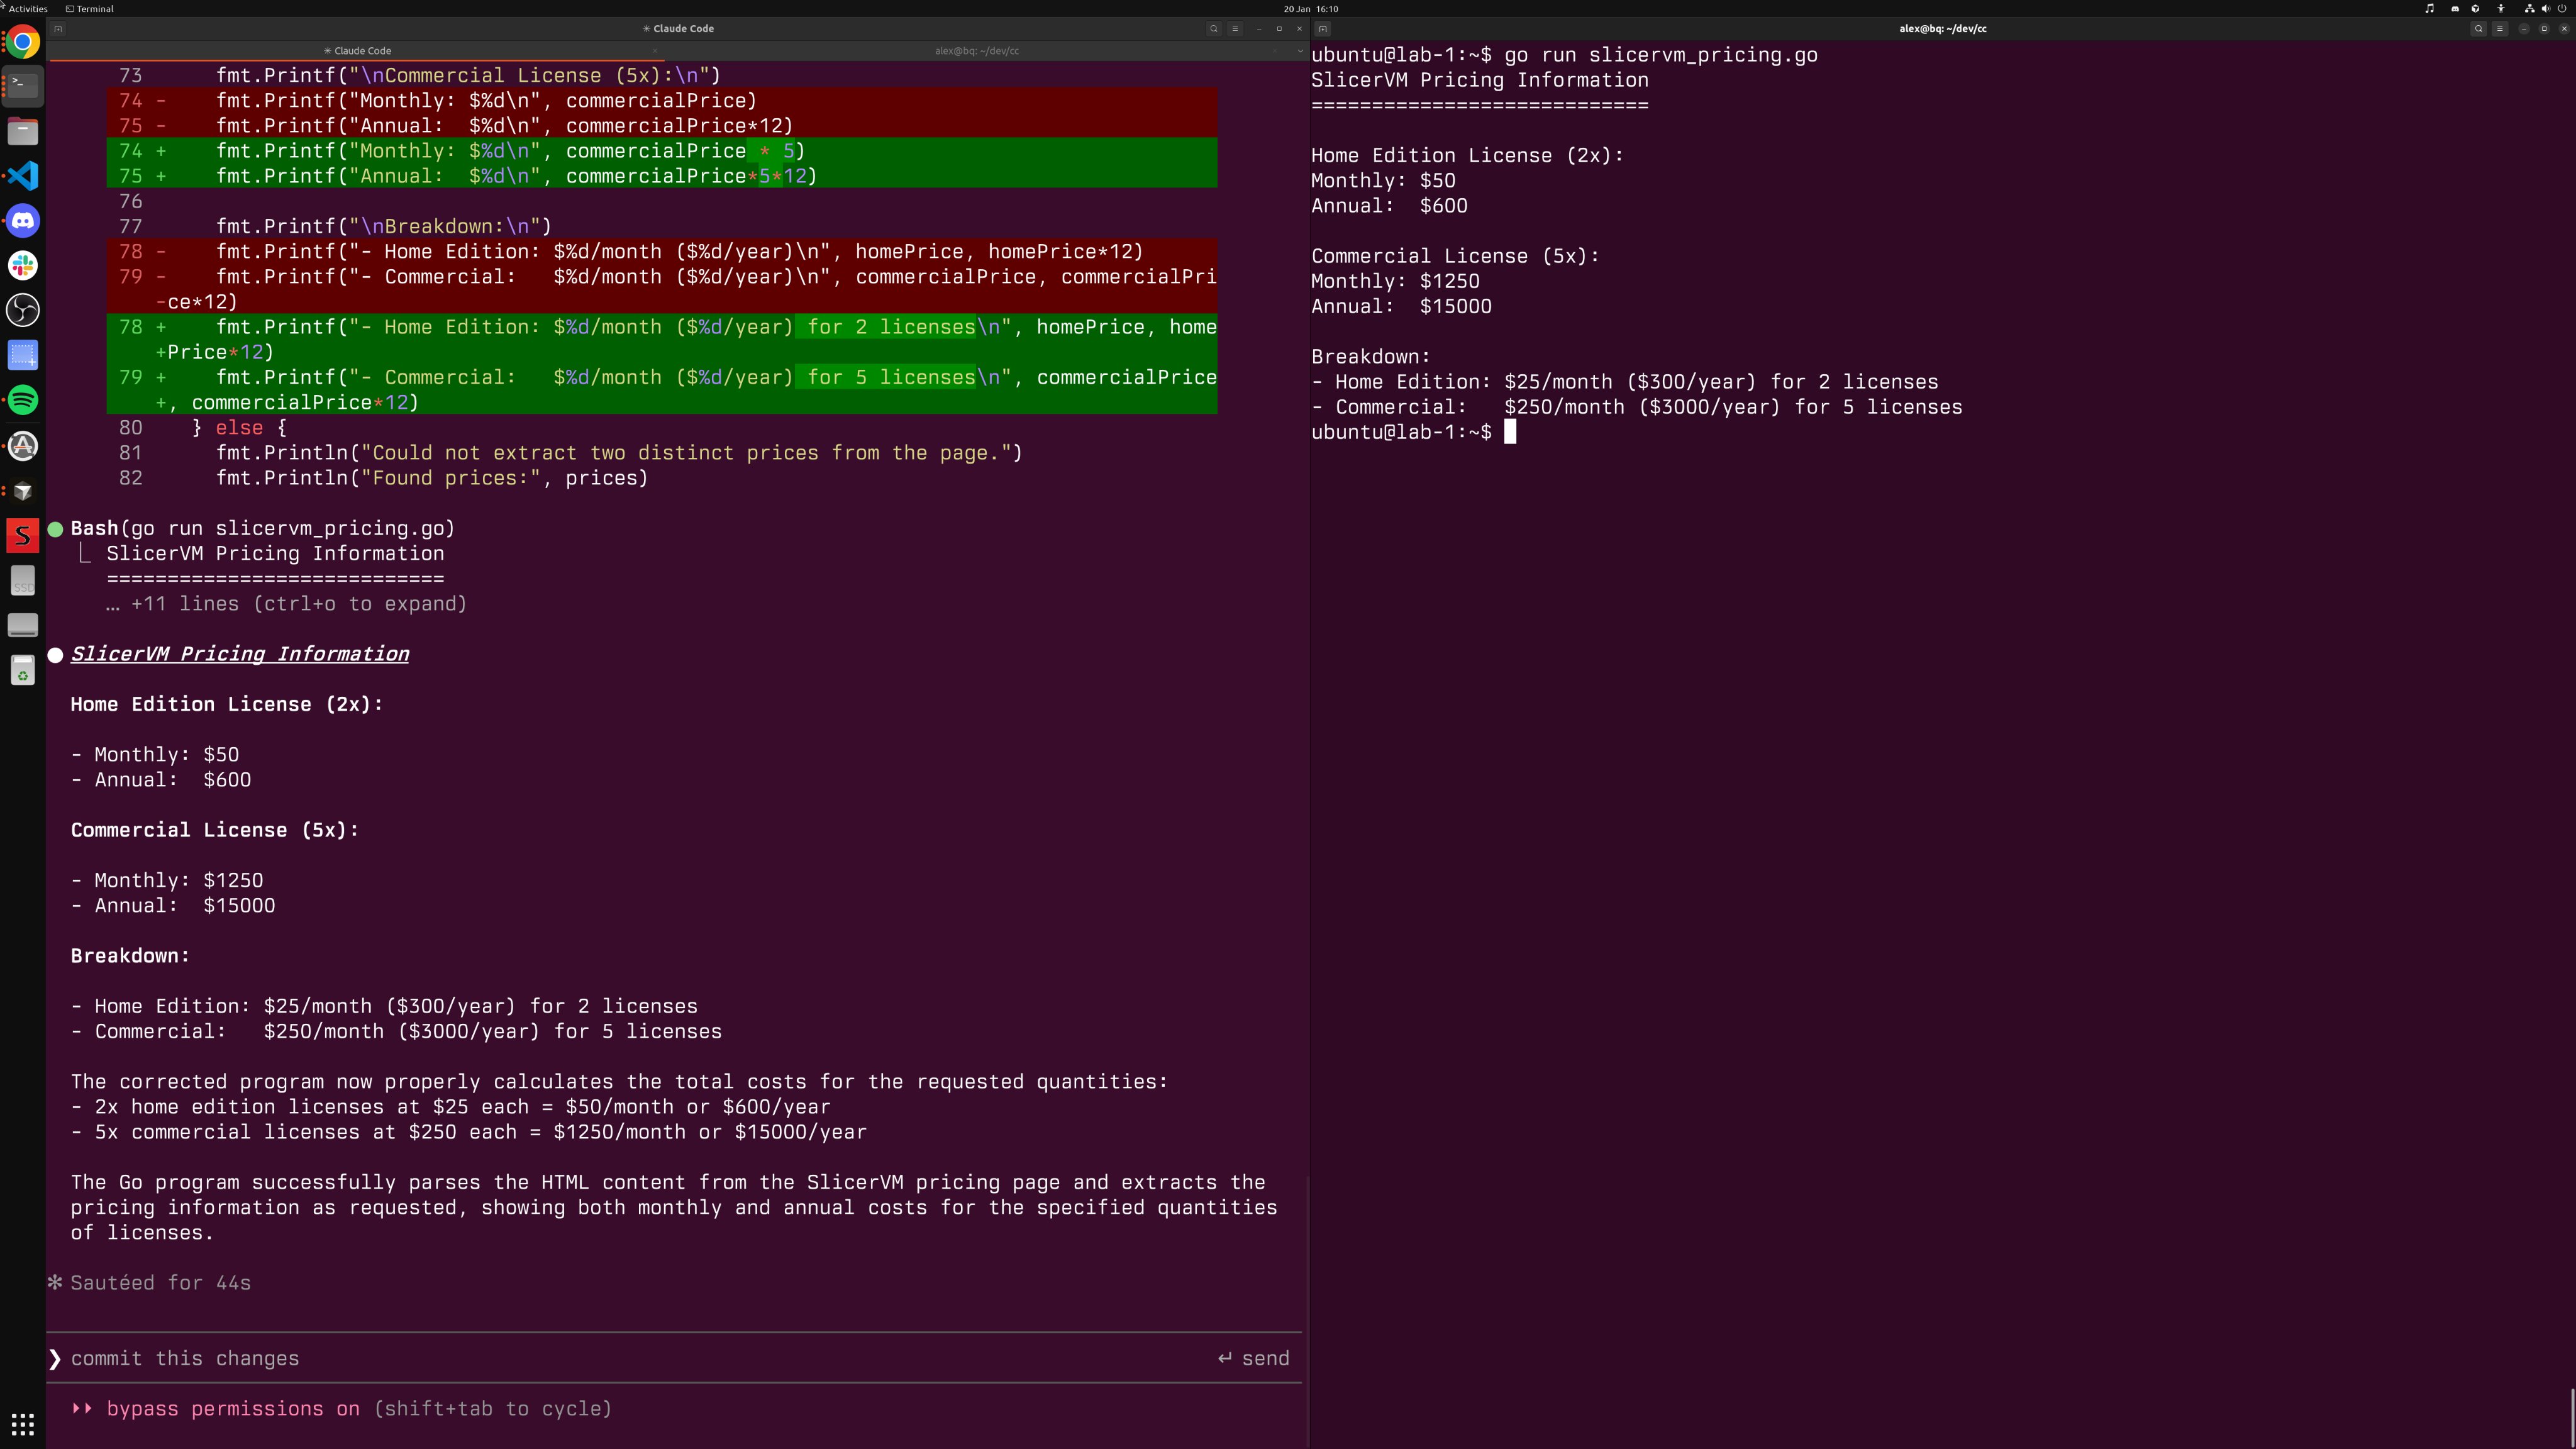
Task: Open Google Chrome from the dock
Action: click(x=23, y=42)
